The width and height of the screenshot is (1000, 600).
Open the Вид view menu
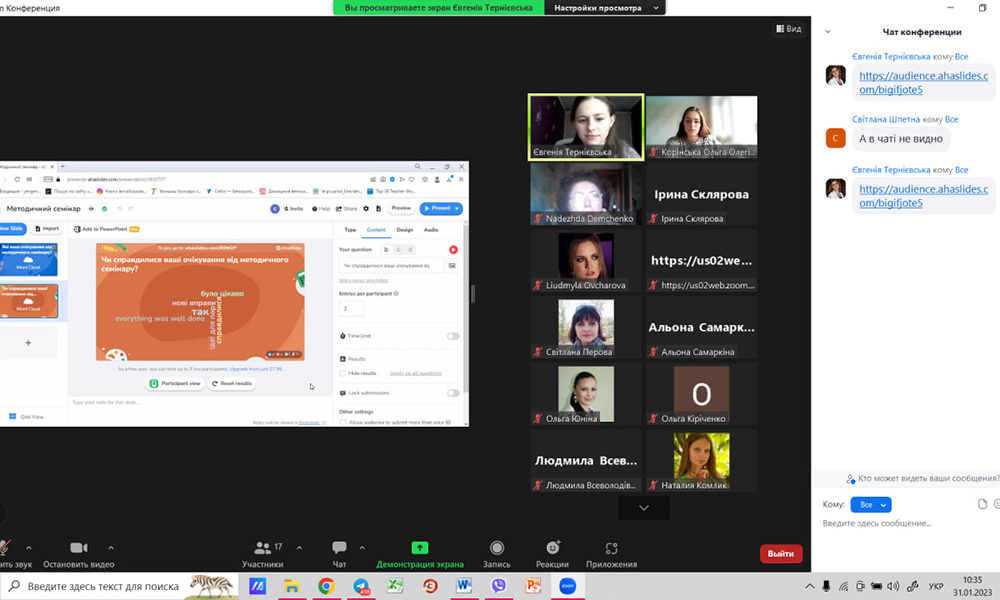[789, 29]
